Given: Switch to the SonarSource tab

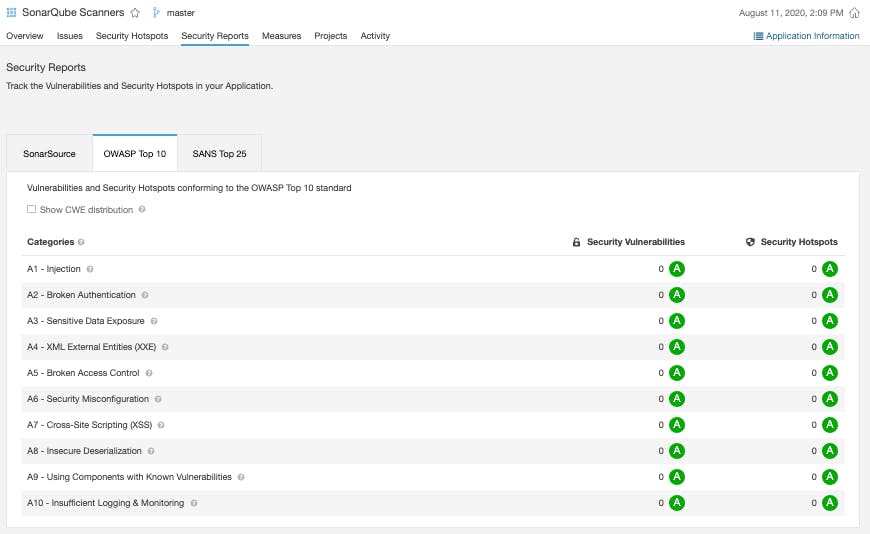Looking at the screenshot, I should pos(49,154).
